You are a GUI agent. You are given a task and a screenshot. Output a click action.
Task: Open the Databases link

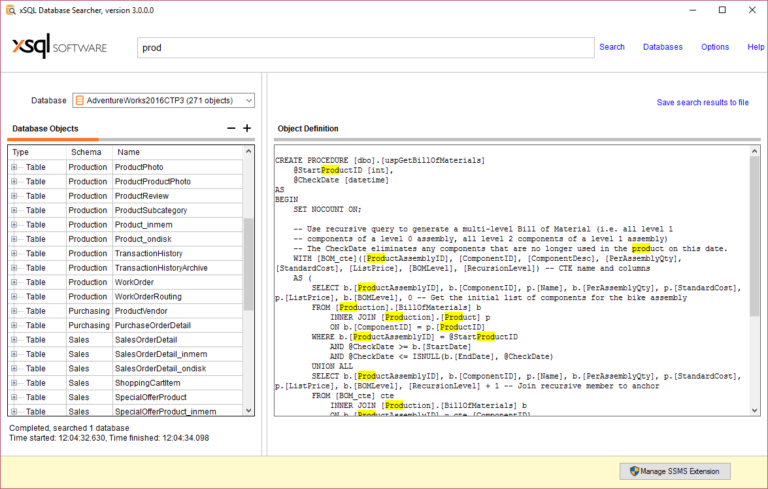tap(662, 47)
